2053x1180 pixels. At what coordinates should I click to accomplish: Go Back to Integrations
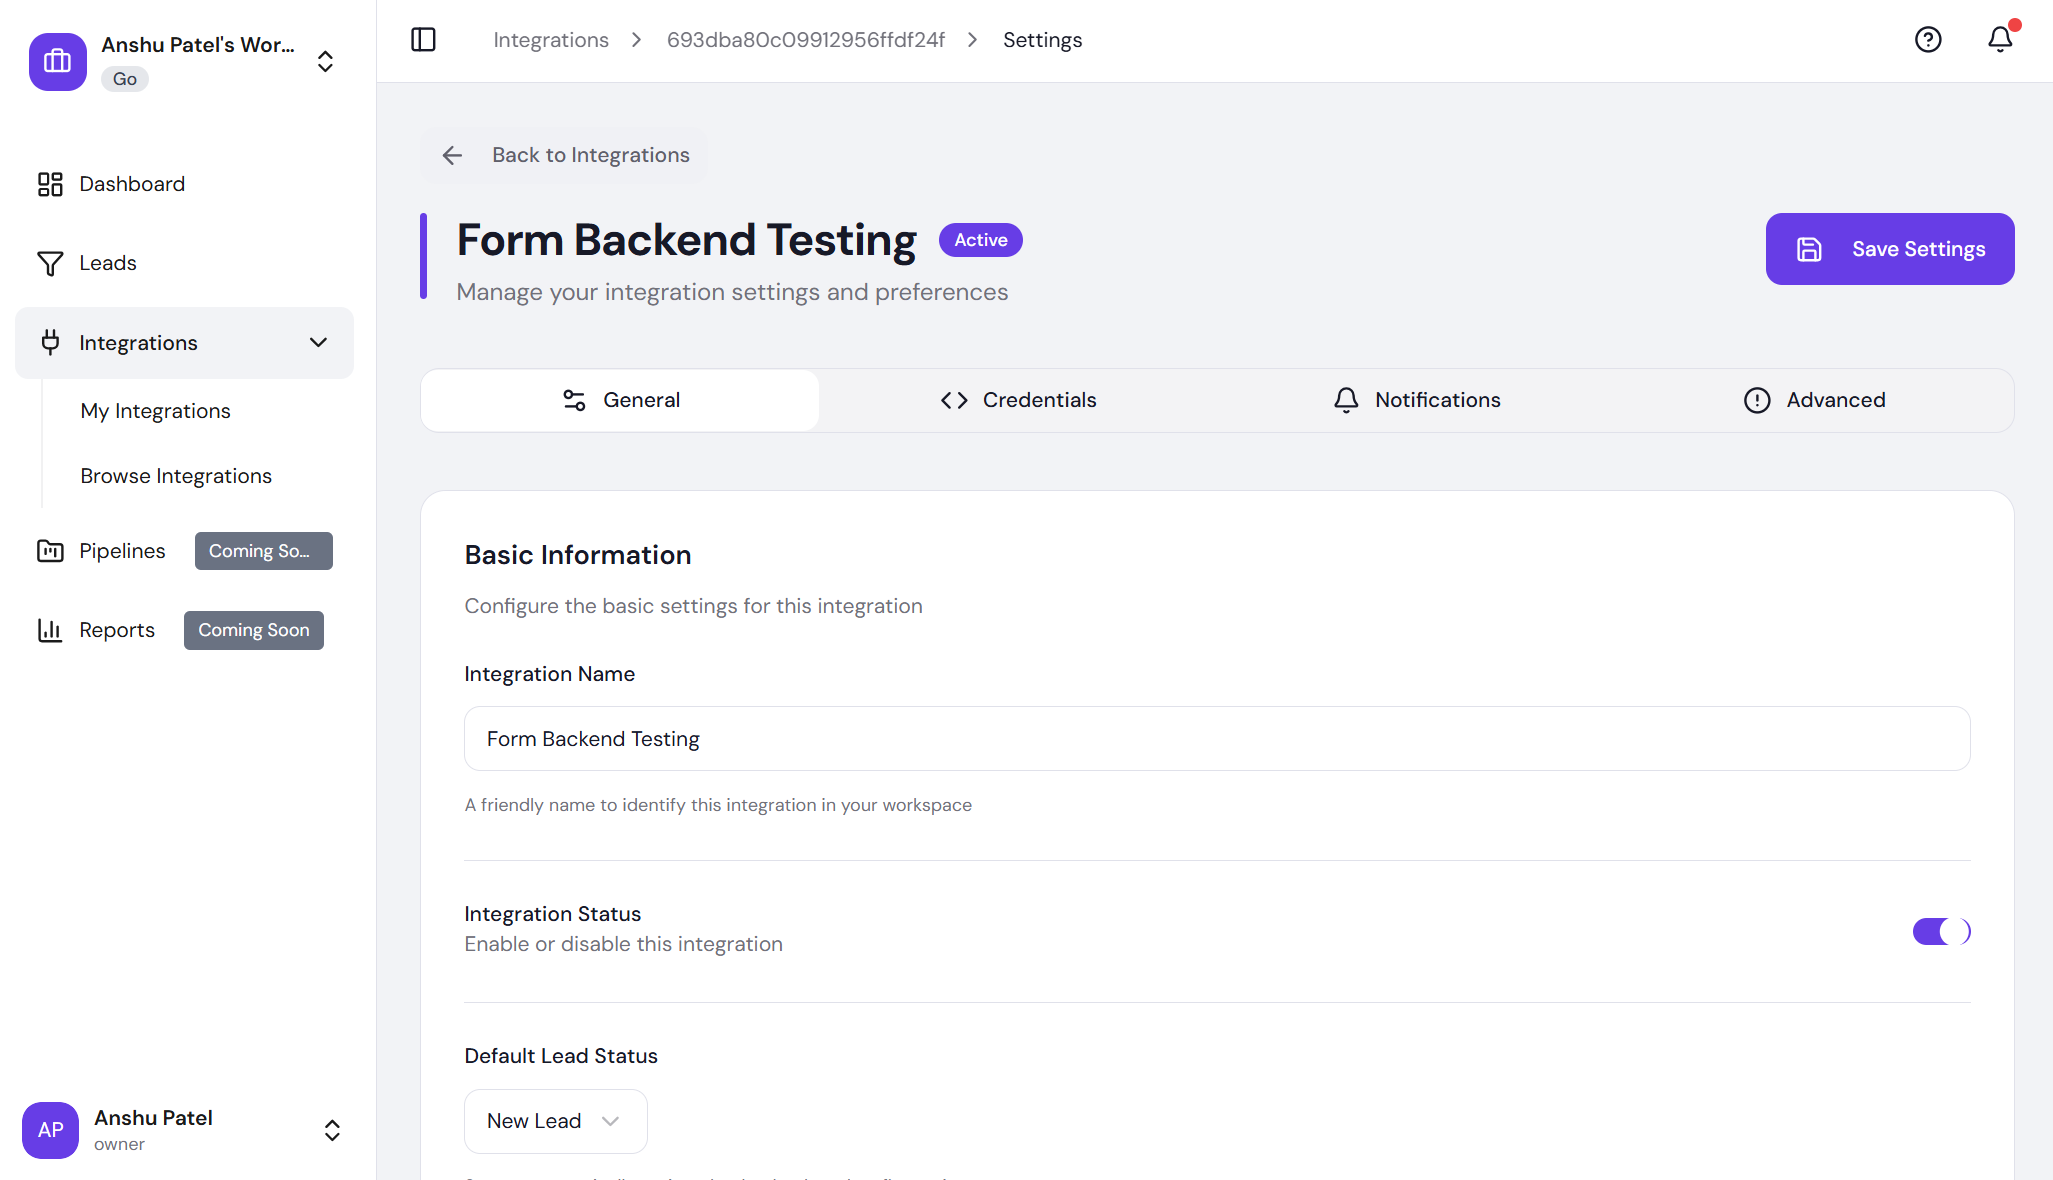point(566,155)
